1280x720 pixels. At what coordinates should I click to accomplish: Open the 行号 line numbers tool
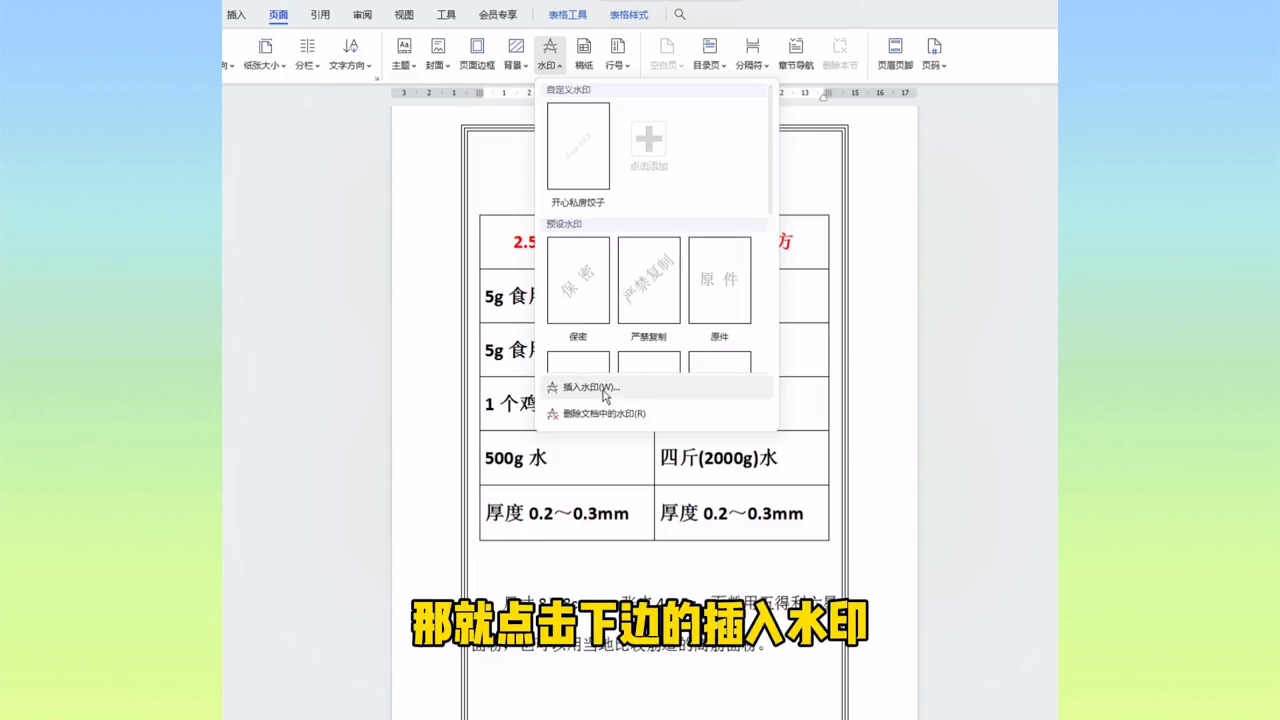click(618, 55)
